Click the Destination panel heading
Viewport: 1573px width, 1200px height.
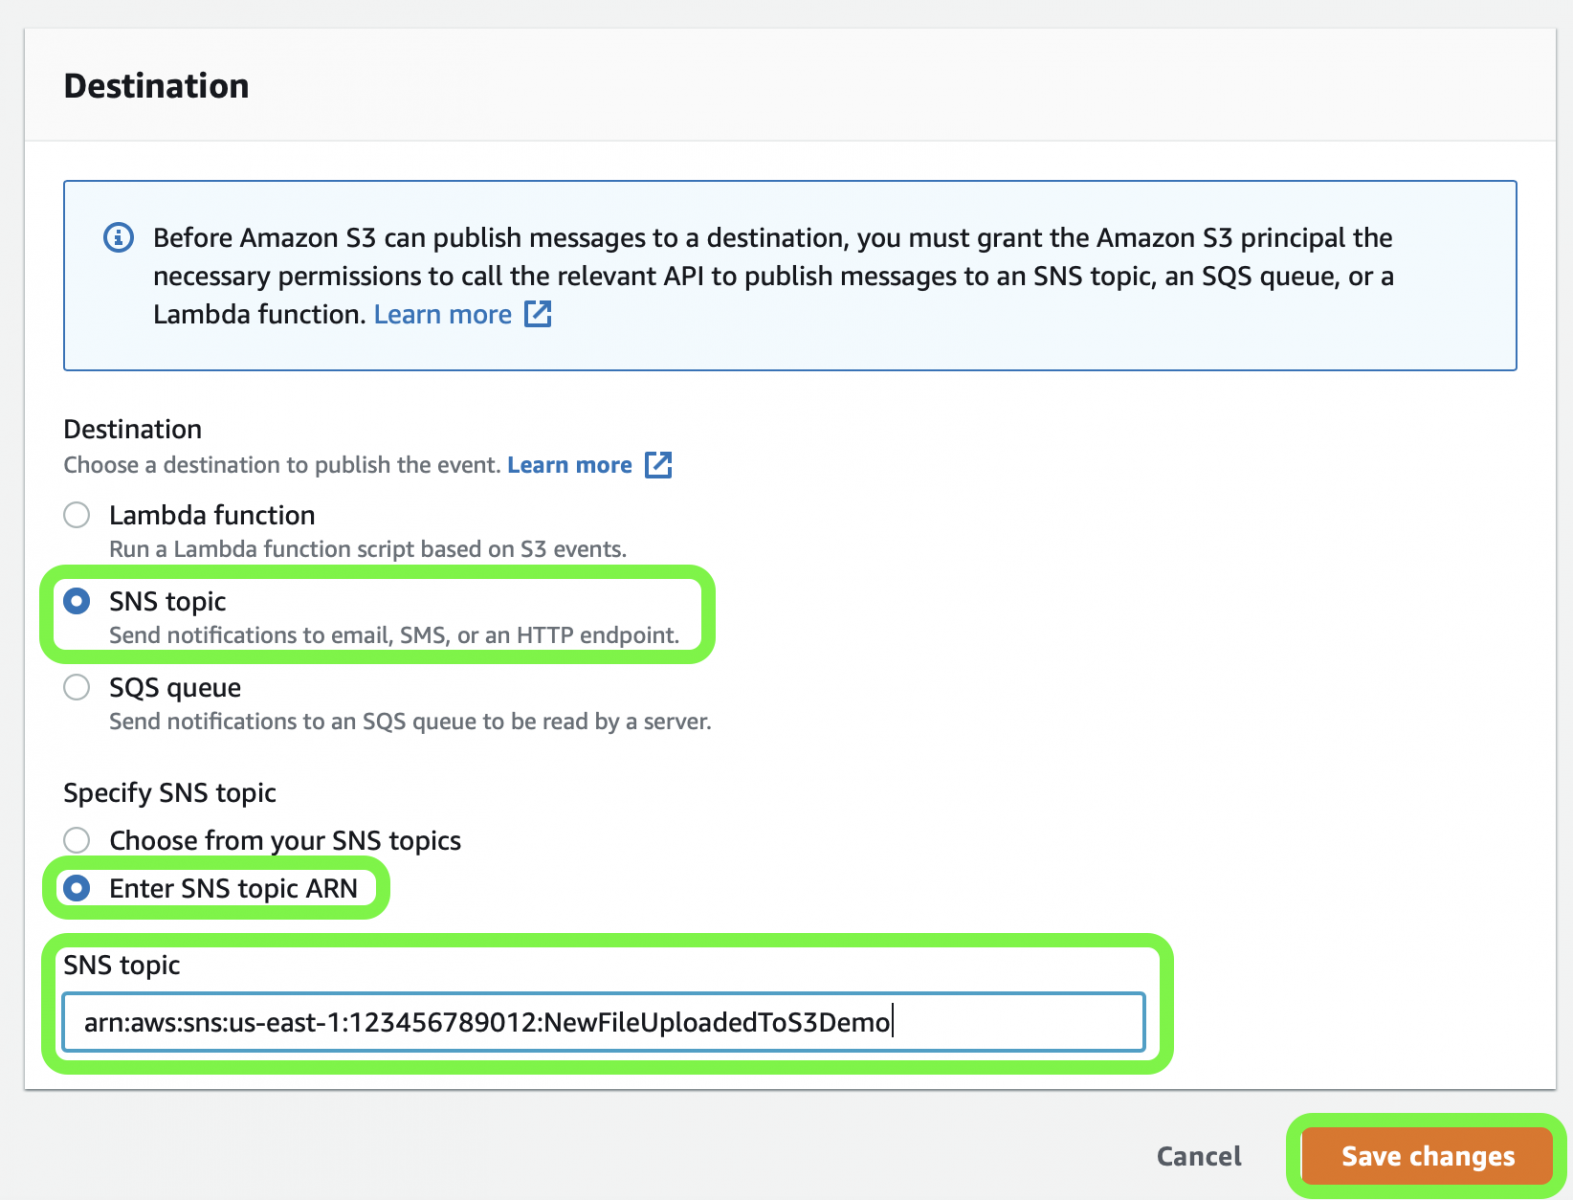coord(156,86)
